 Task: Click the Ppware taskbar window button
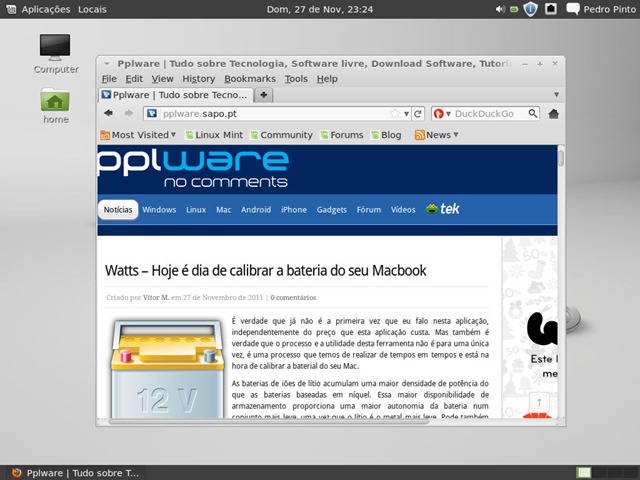pyautogui.click(x=76, y=473)
